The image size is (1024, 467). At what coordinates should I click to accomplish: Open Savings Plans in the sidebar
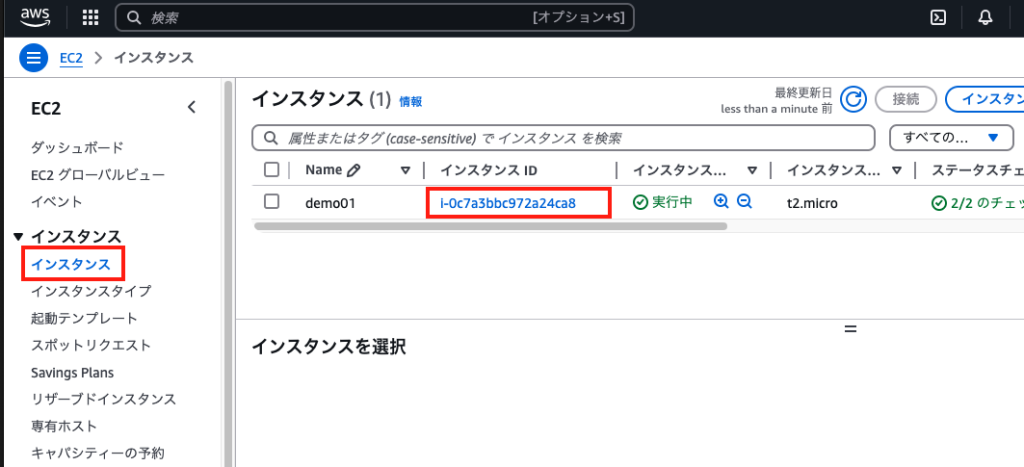[x=72, y=373]
